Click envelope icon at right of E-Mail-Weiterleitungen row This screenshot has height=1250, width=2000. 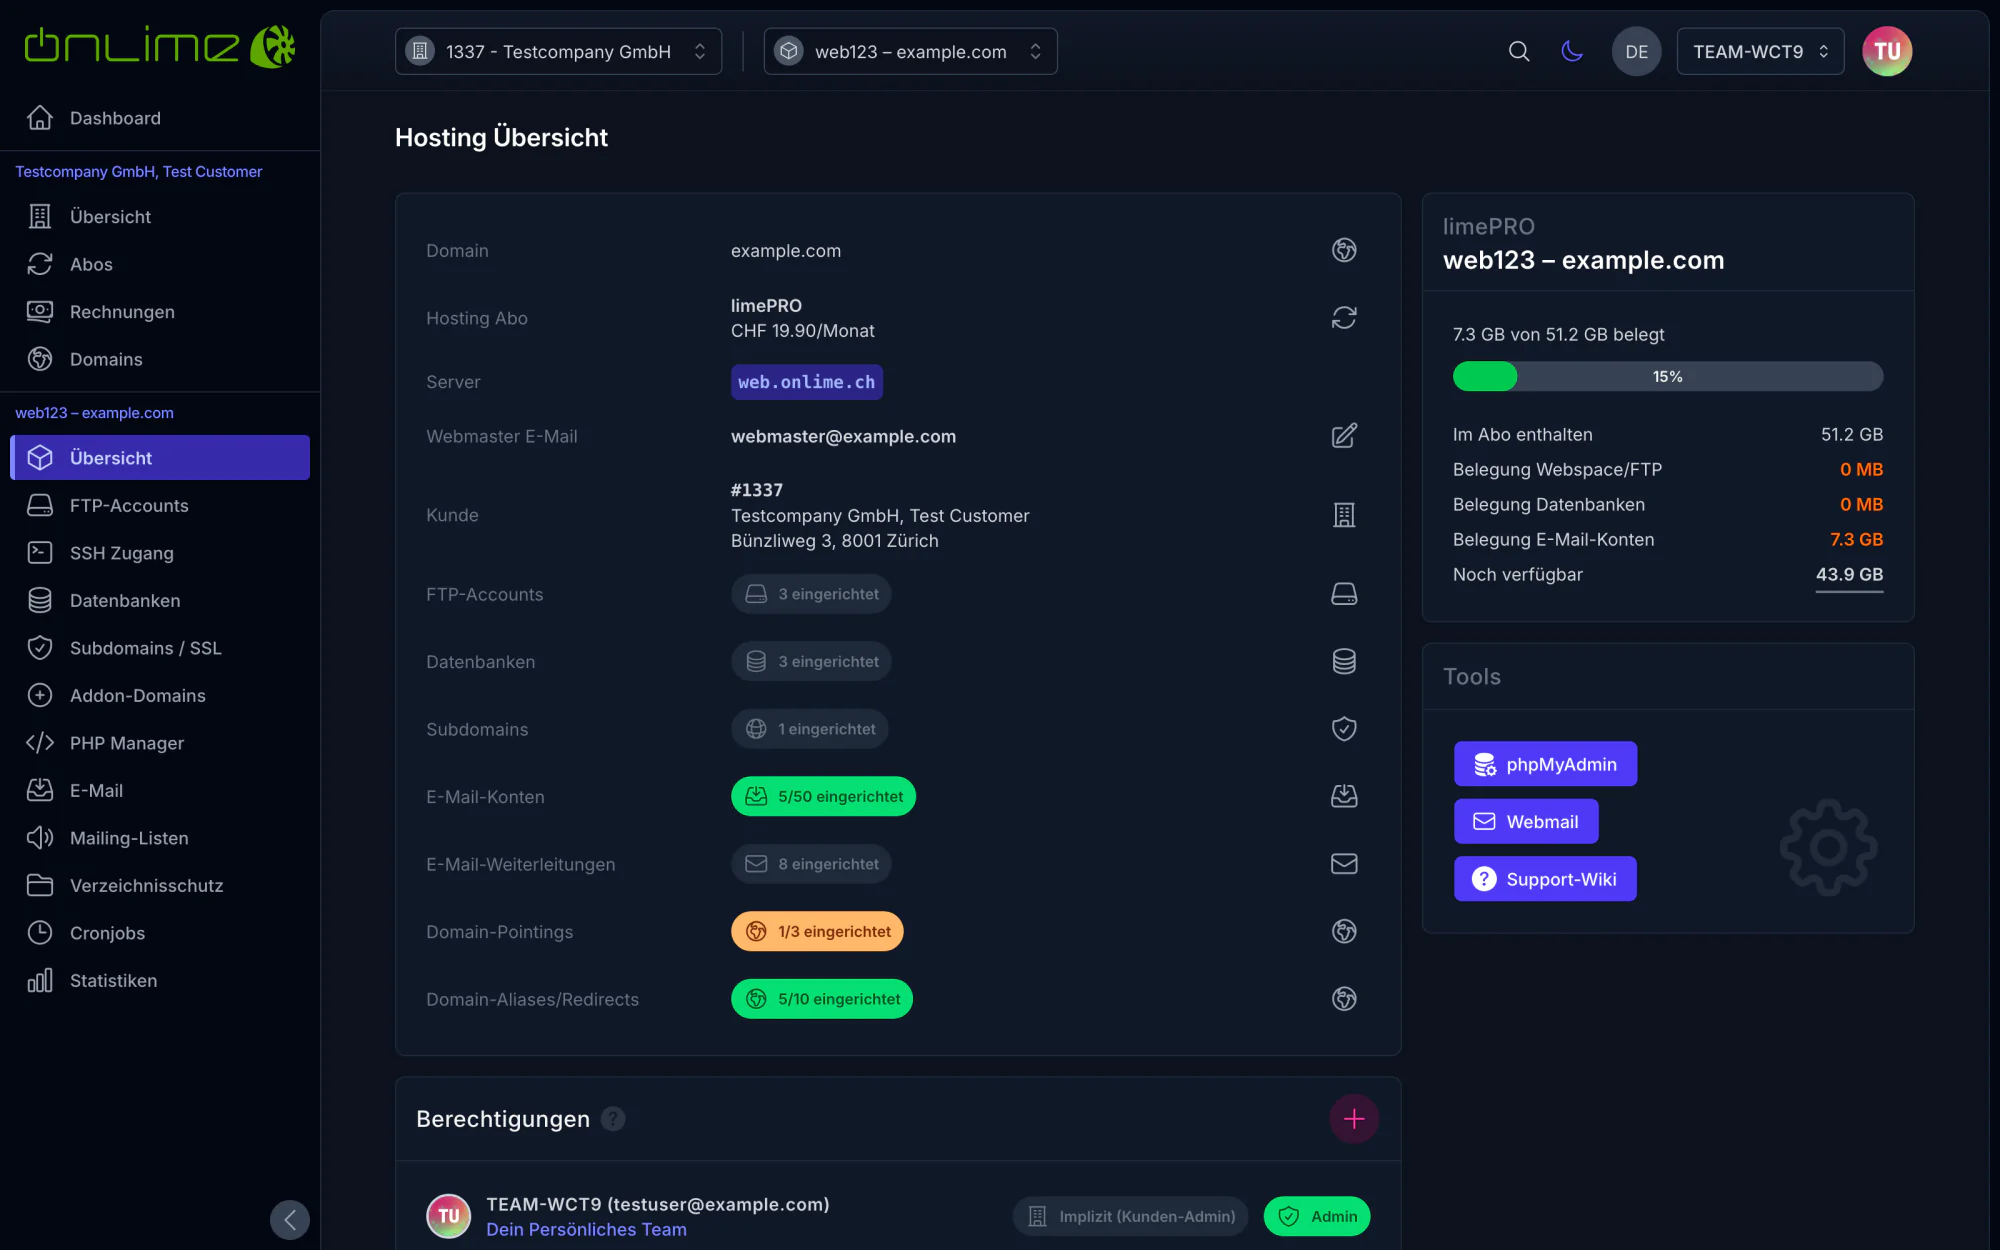1344,864
